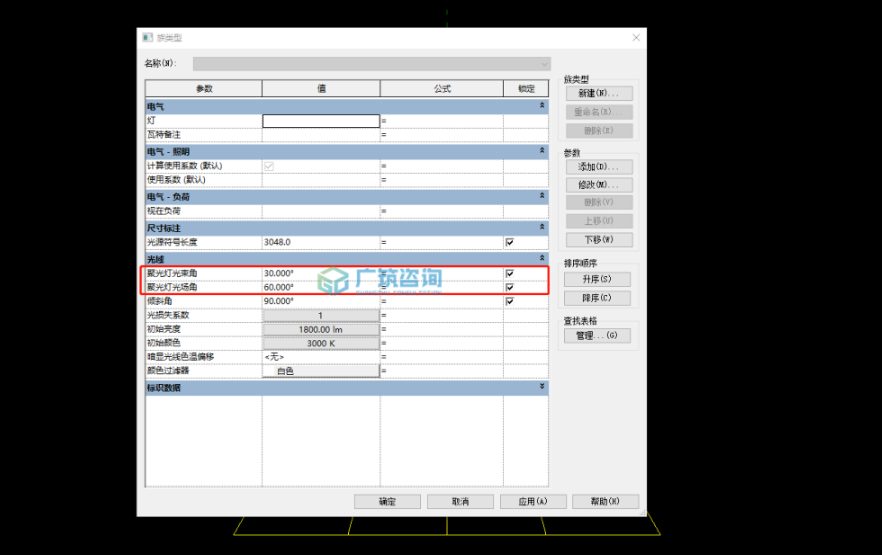Image resolution: width=882 pixels, height=555 pixels.
Task: Click the 参数 column header
Action: [204, 88]
